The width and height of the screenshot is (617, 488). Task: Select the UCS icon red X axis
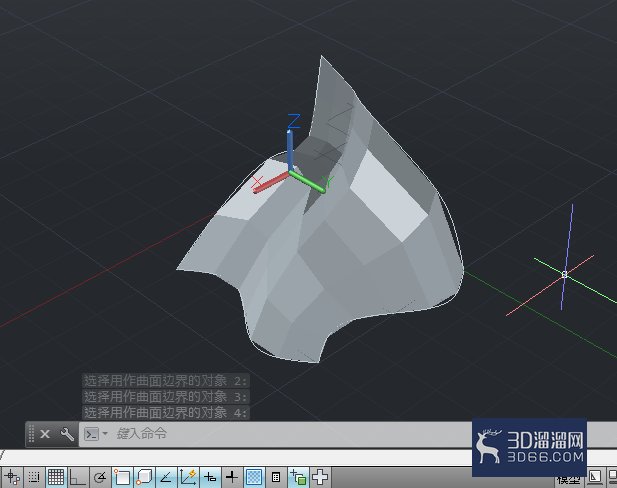coord(272,183)
